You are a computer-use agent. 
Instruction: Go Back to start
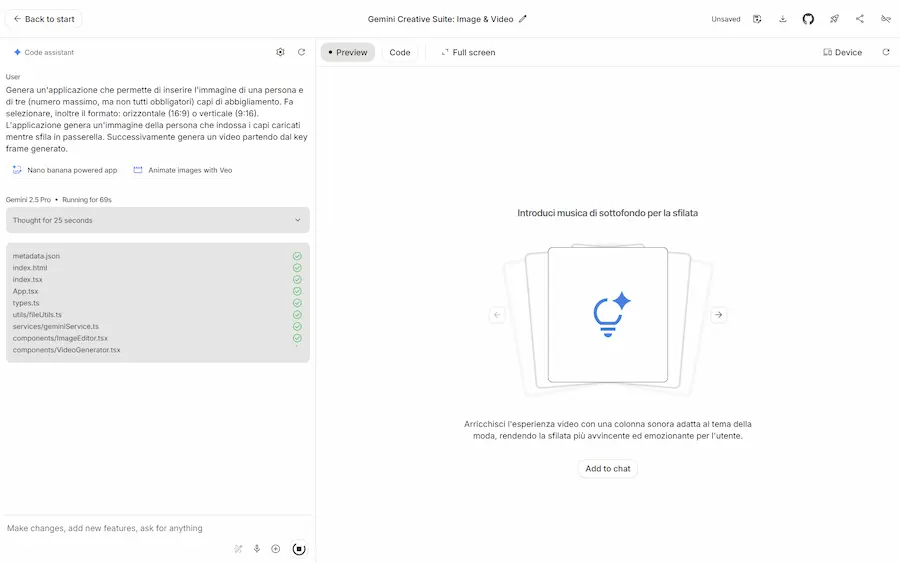tap(44, 19)
